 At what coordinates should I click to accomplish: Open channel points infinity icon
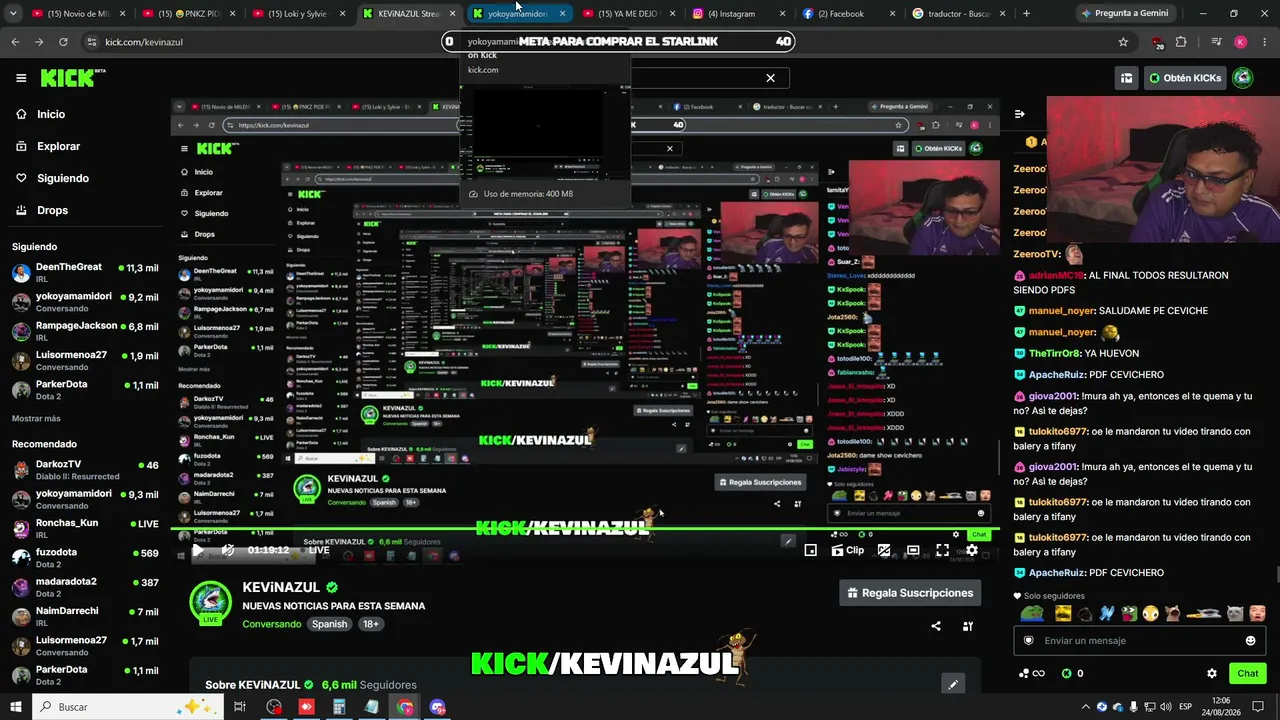click(x=1032, y=674)
